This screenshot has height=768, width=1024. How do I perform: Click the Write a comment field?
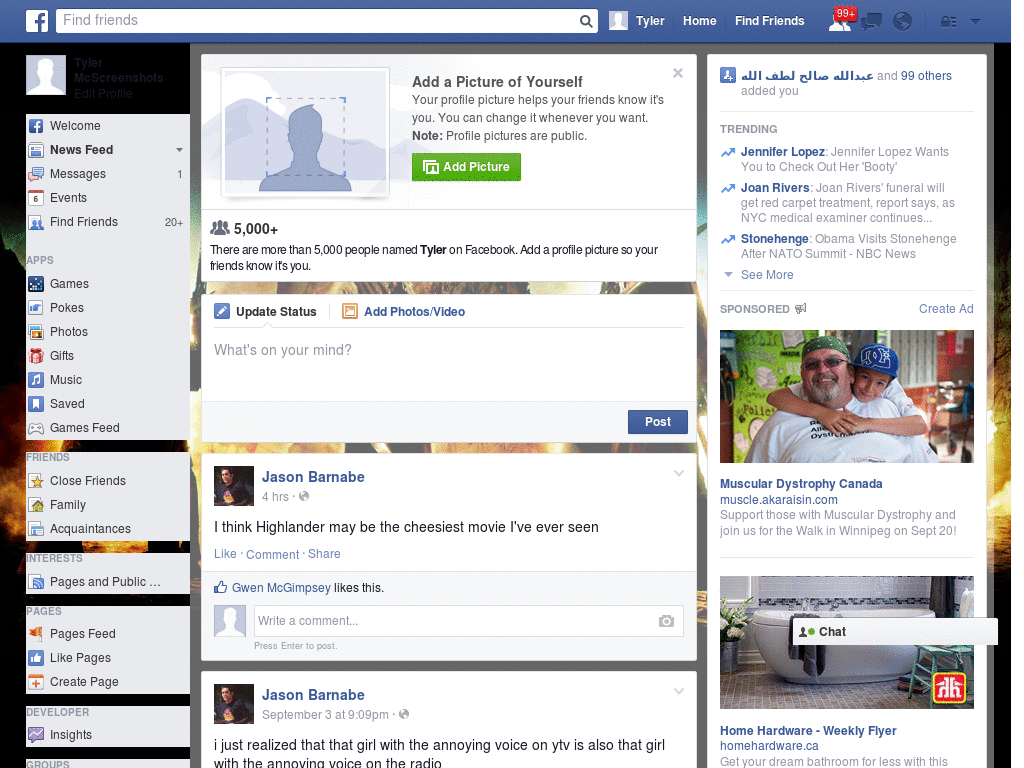455,621
